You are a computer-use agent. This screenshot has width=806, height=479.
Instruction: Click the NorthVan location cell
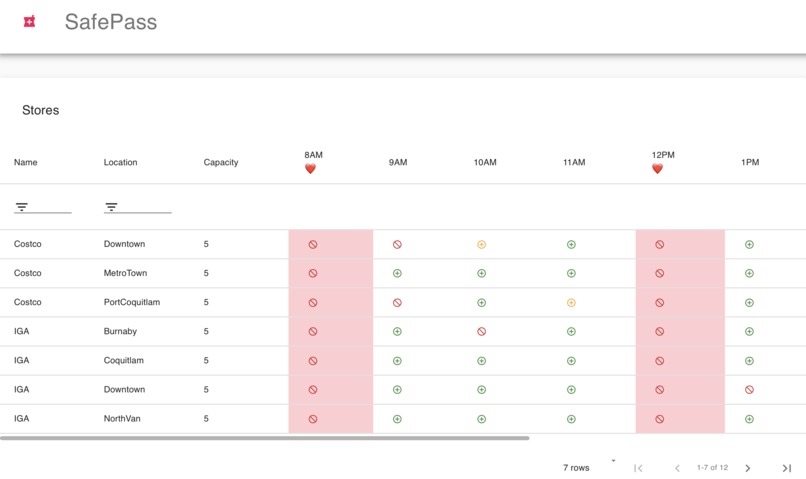point(122,418)
